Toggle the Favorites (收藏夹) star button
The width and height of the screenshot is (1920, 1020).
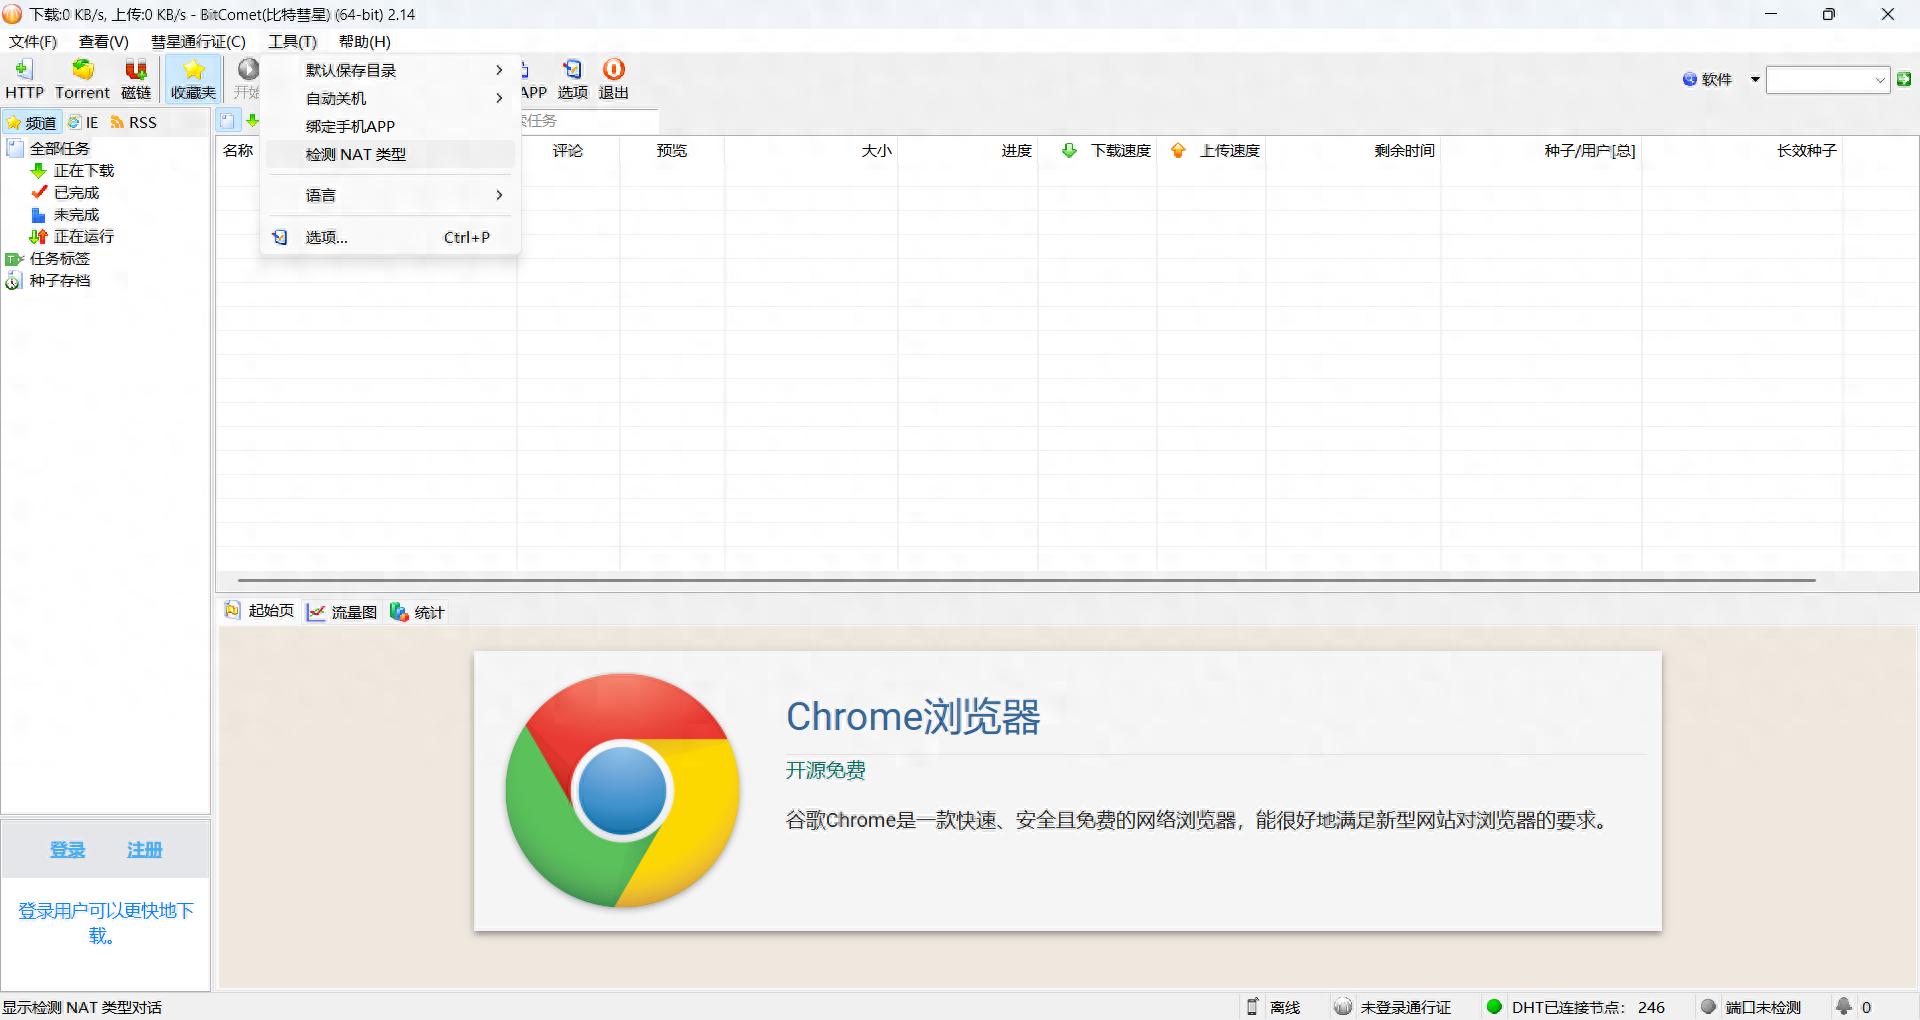point(193,79)
